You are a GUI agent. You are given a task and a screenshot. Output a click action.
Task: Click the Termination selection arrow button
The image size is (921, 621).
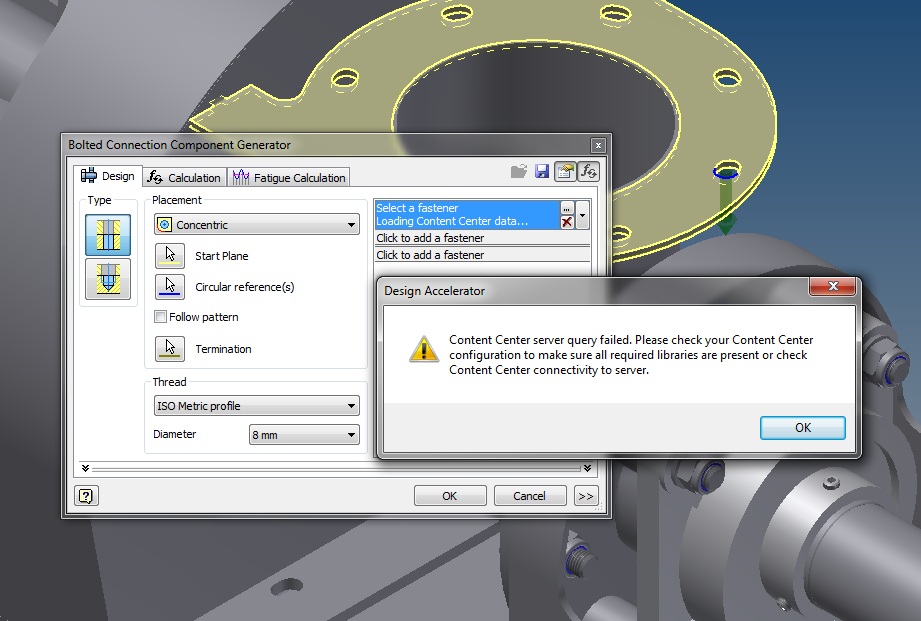click(x=170, y=348)
